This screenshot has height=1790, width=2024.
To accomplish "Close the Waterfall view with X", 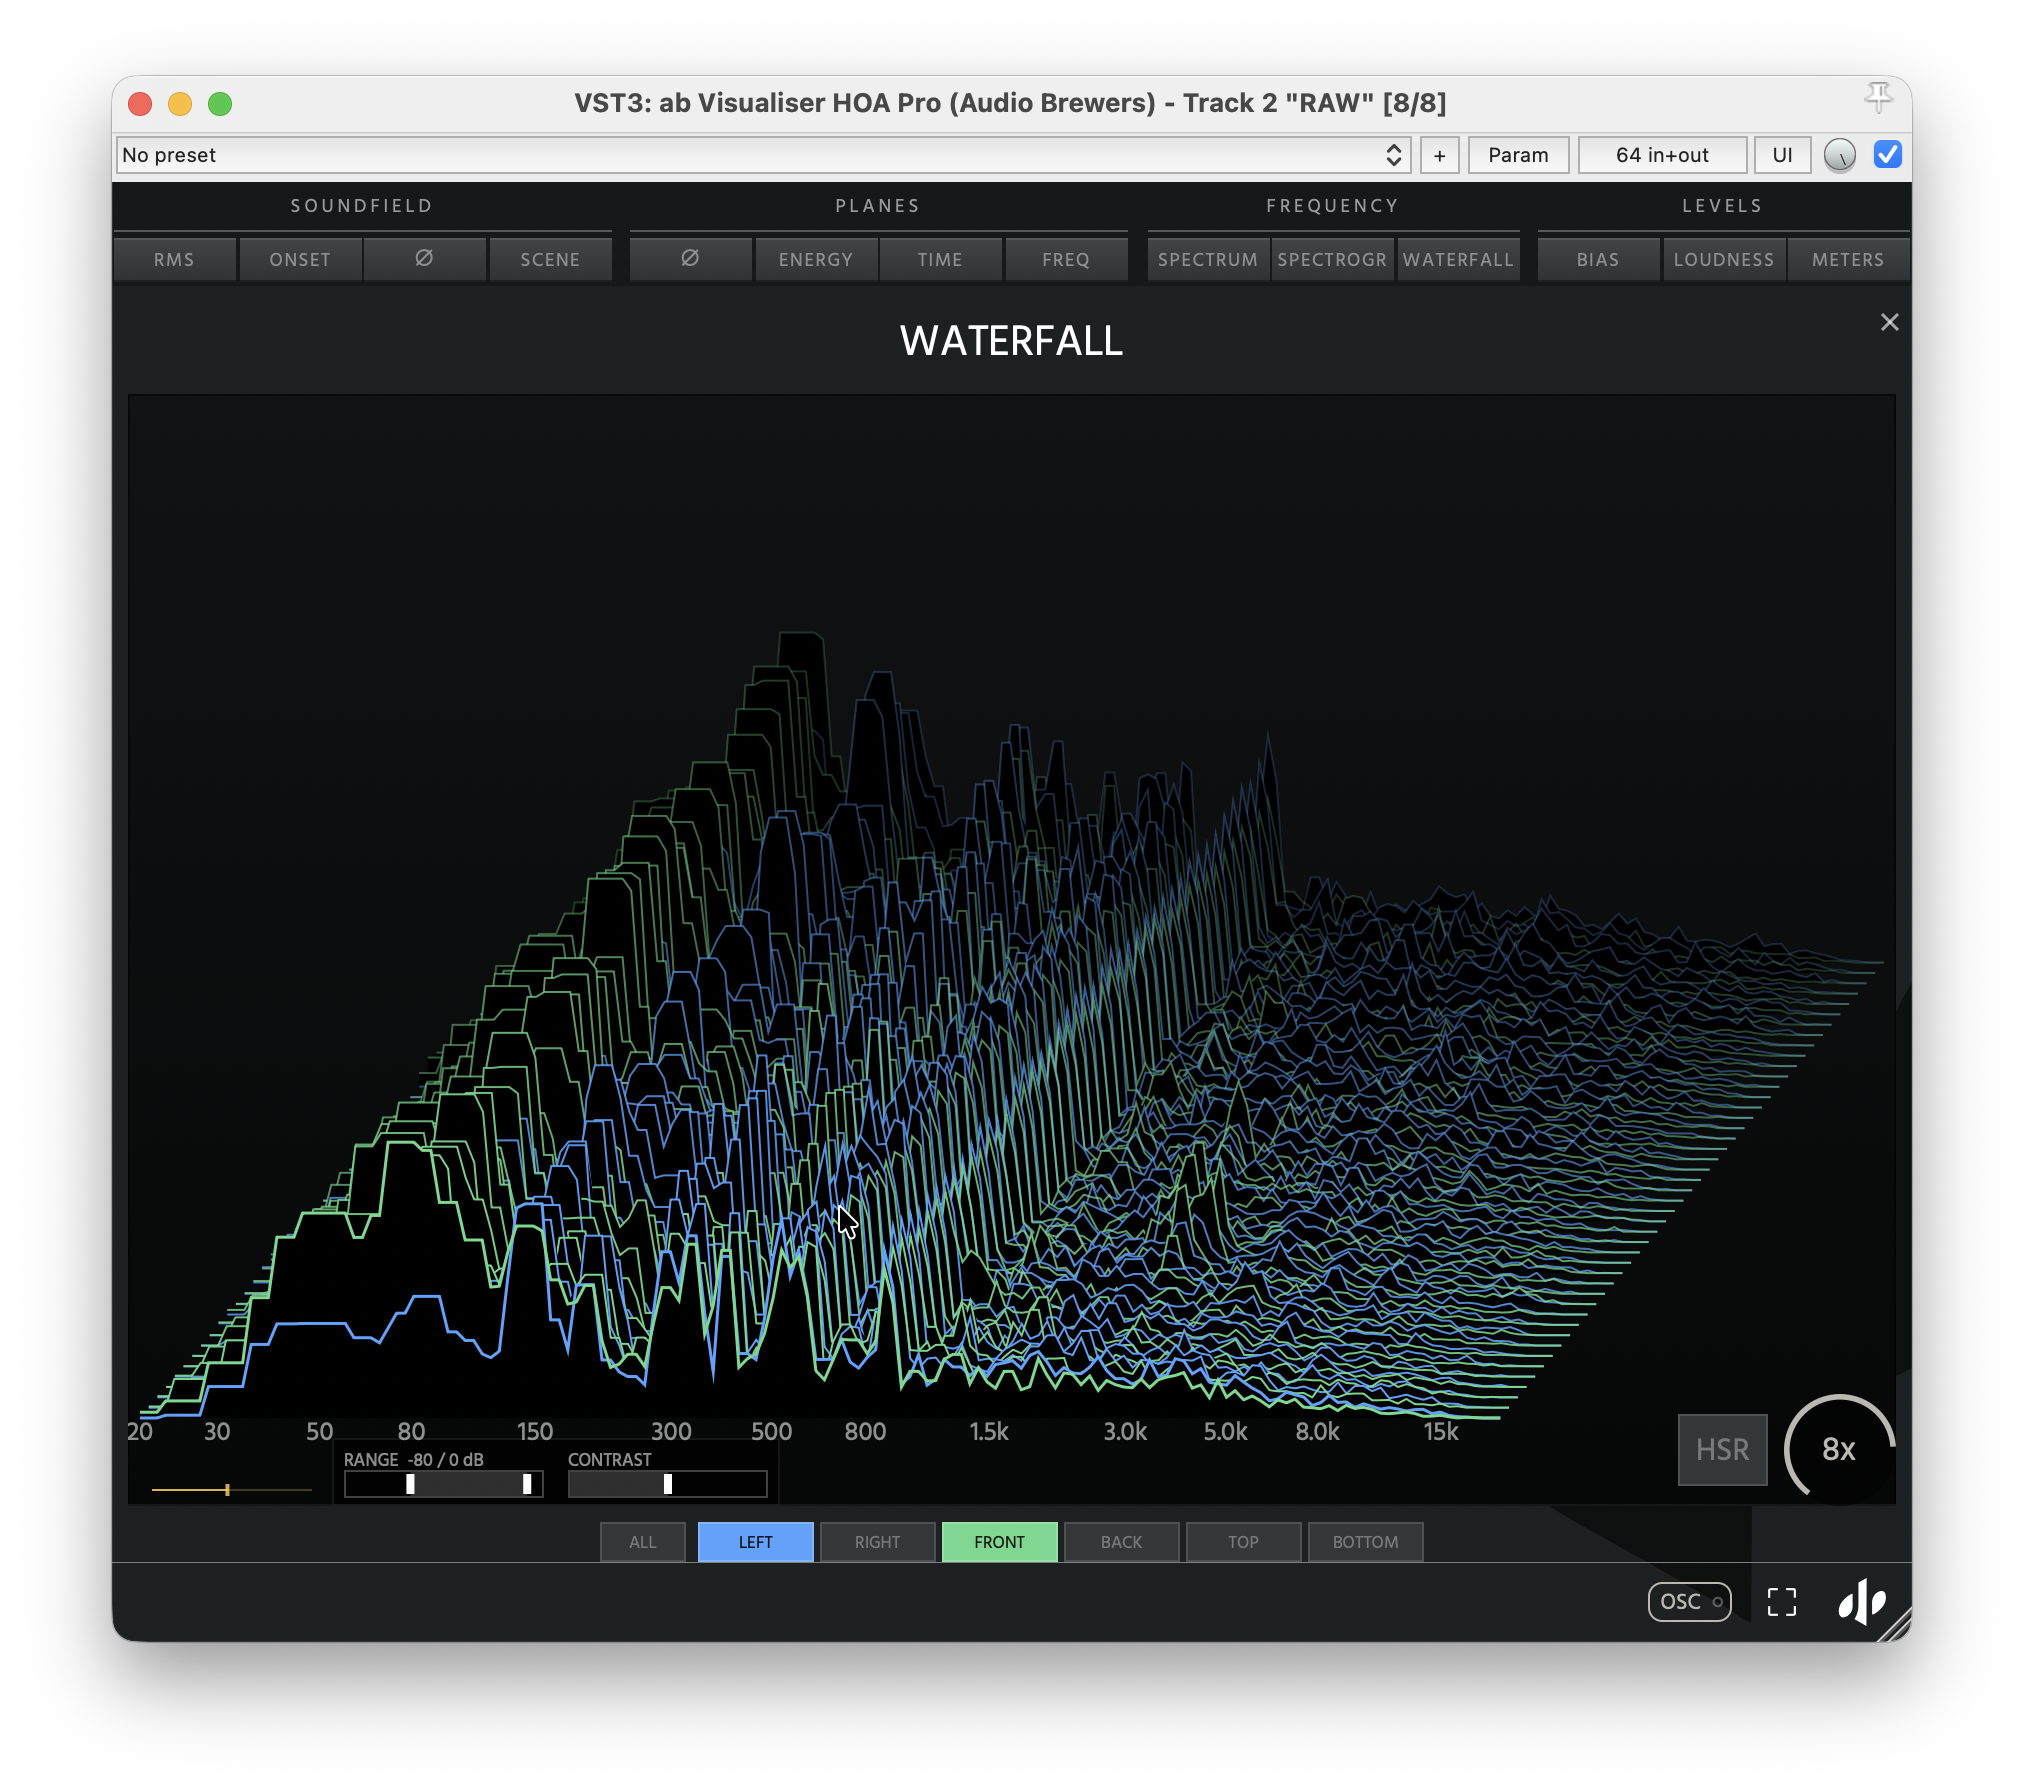I will click(1889, 322).
